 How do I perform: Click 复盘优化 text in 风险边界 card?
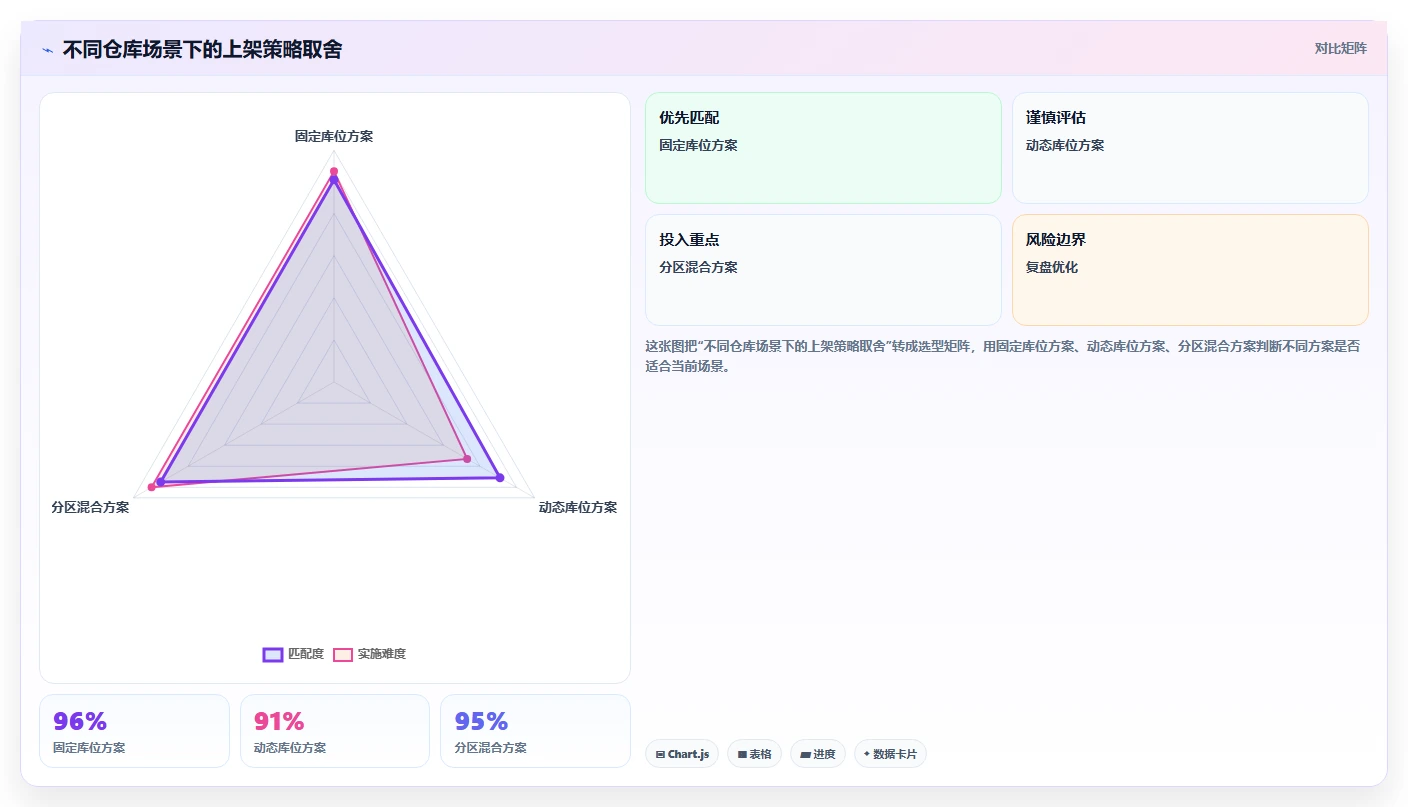click(x=1052, y=267)
